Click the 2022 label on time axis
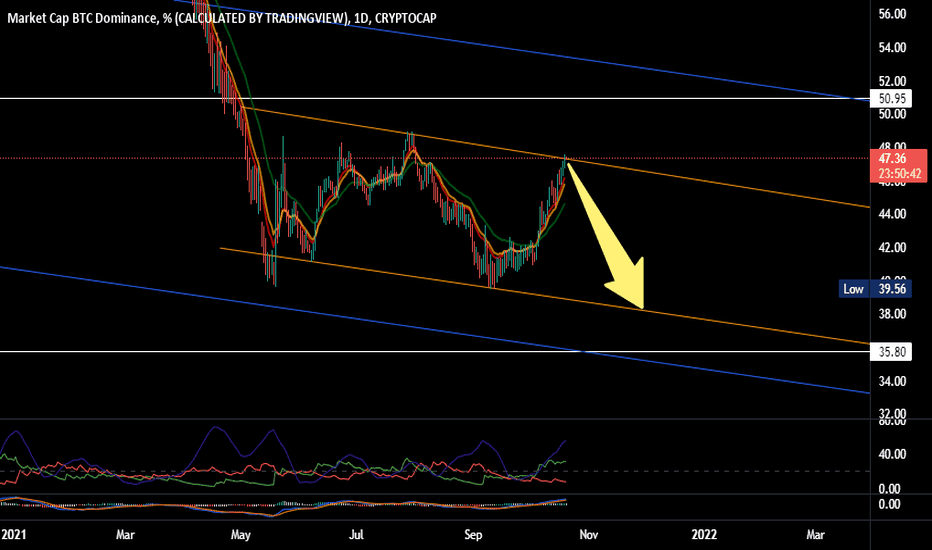This screenshot has width=932, height=550. 704,535
